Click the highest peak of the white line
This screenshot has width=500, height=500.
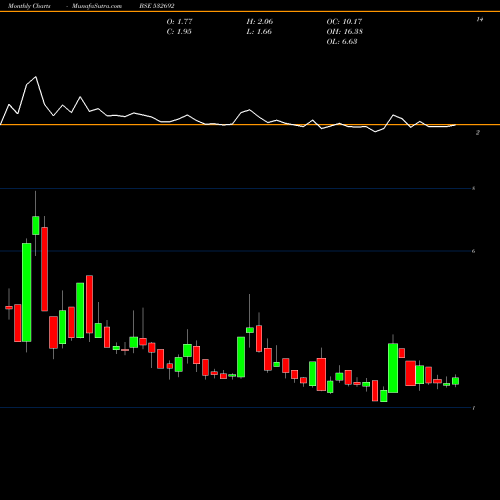click(x=36, y=77)
